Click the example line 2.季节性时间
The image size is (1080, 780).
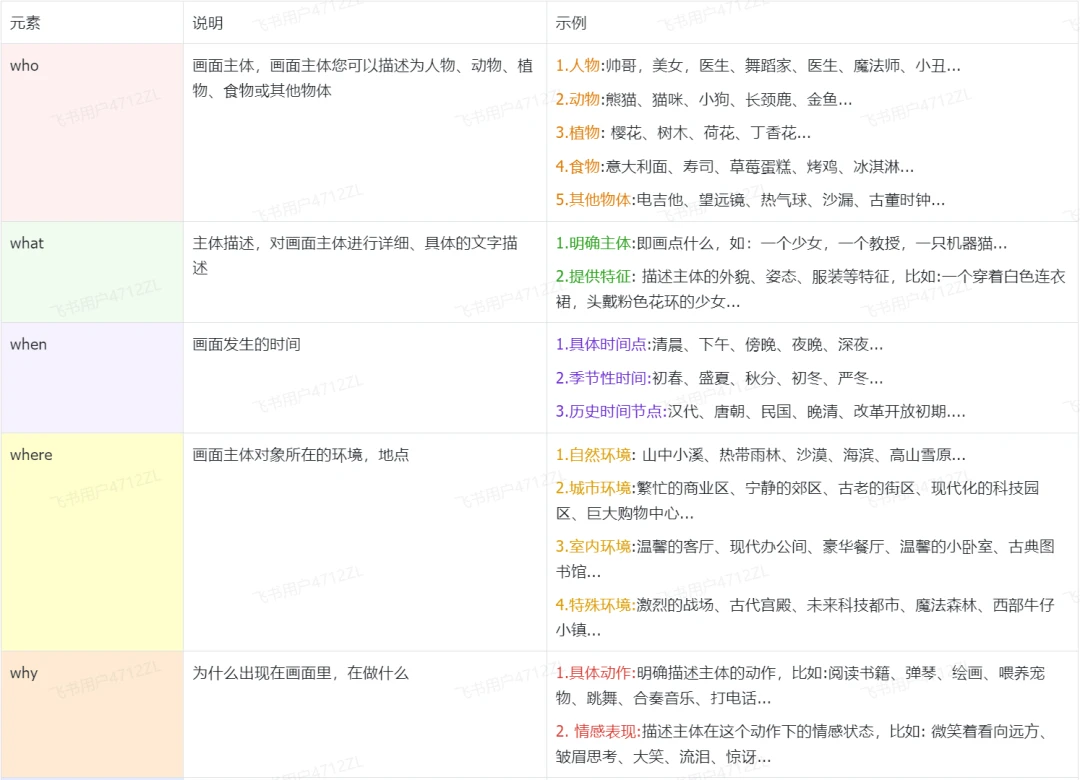[x=719, y=378]
